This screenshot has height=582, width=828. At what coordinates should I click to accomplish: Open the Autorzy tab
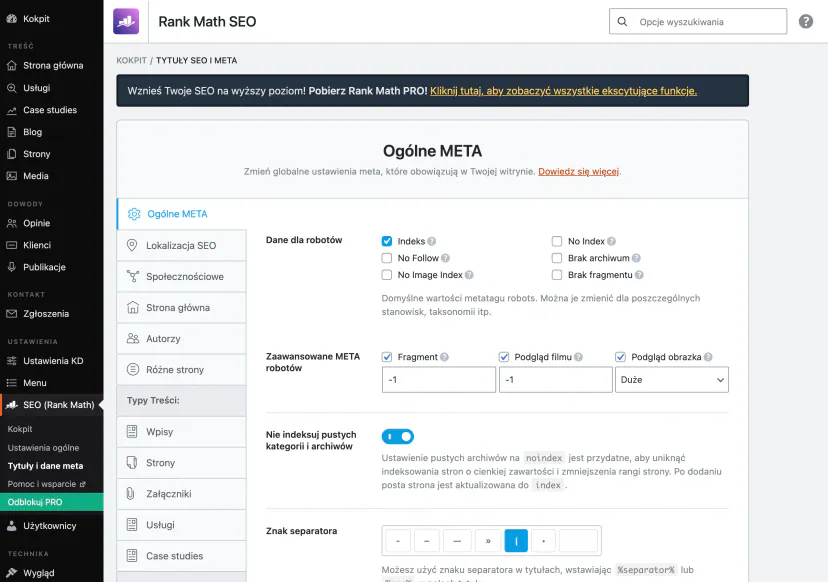(182, 339)
